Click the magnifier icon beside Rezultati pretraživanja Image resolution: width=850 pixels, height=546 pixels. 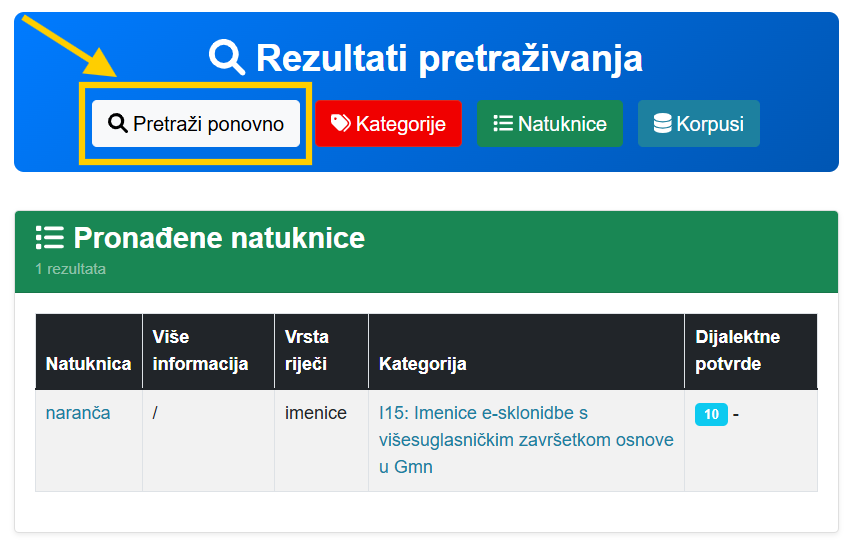coord(227,58)
